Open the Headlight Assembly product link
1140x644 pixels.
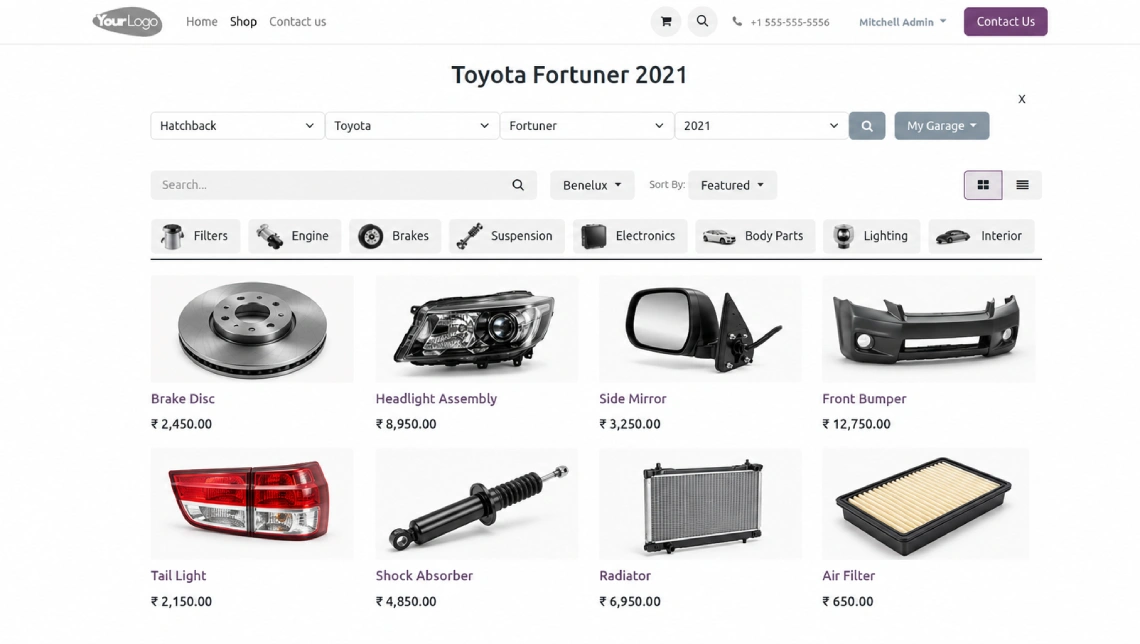point(436,398)
